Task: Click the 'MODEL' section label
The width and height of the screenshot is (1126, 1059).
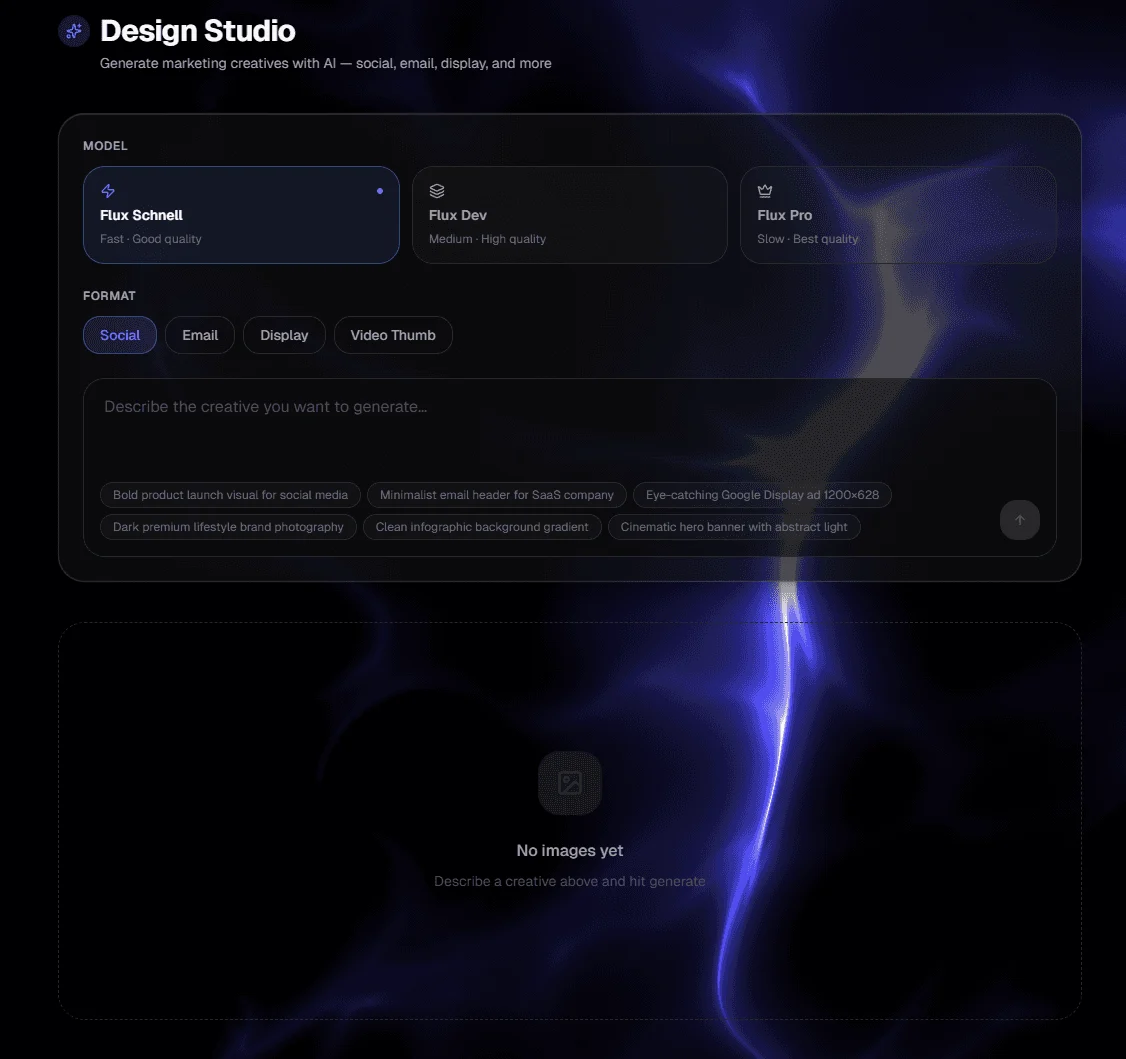Action: click(x=106, y=146)
